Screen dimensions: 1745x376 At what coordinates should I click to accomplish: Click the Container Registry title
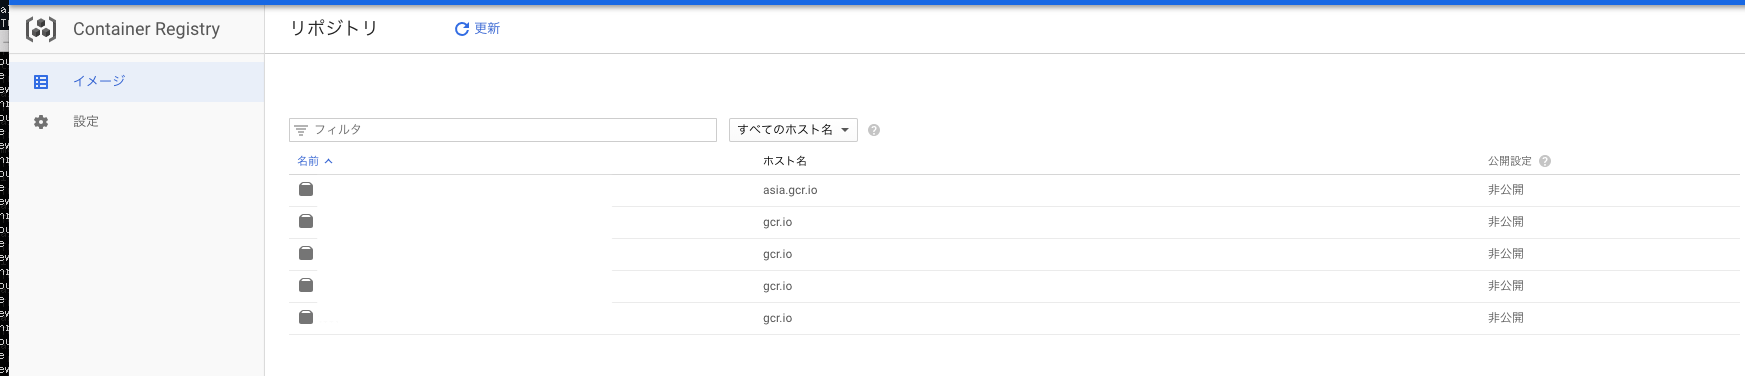pyautogui.click(x=146, y=29)
